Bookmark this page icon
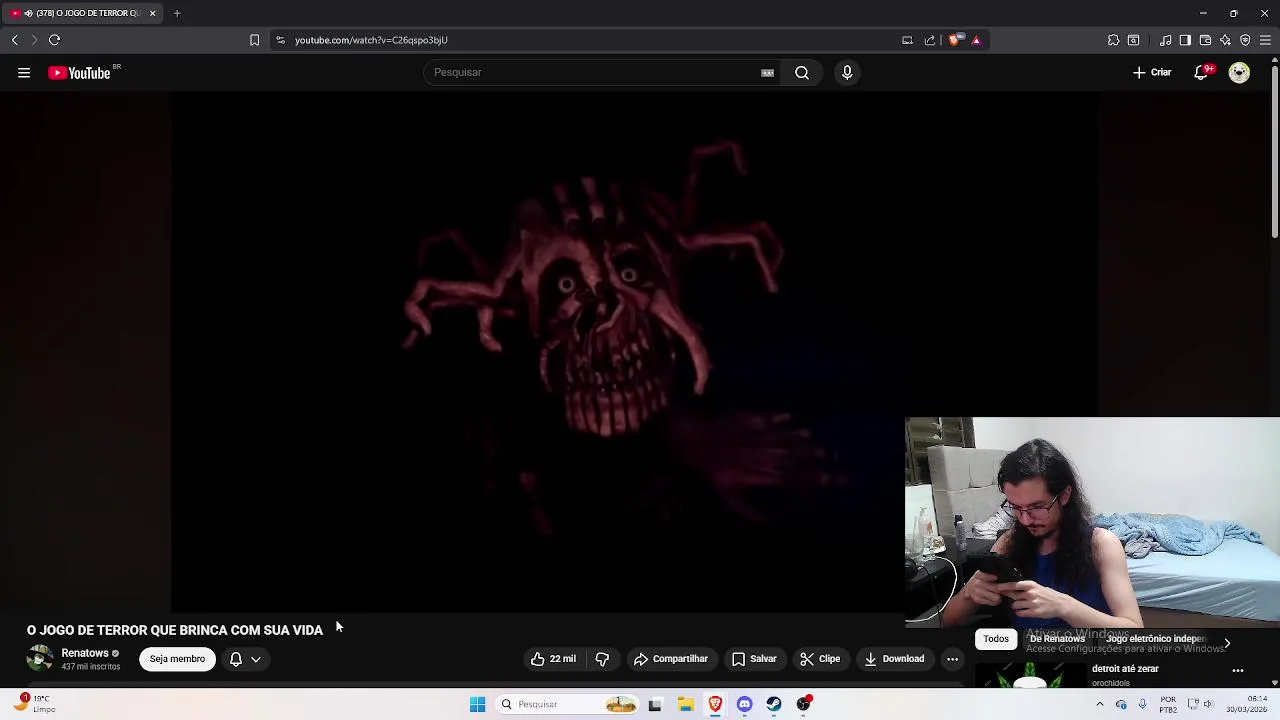The height and width of the screenshot is (720, 1280). click(254, 40)
